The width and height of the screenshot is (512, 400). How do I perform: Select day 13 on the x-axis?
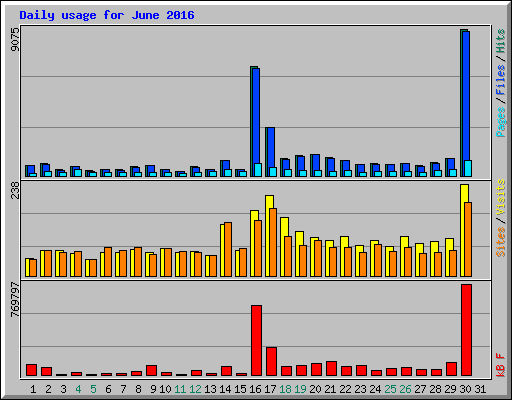(210, 389)
